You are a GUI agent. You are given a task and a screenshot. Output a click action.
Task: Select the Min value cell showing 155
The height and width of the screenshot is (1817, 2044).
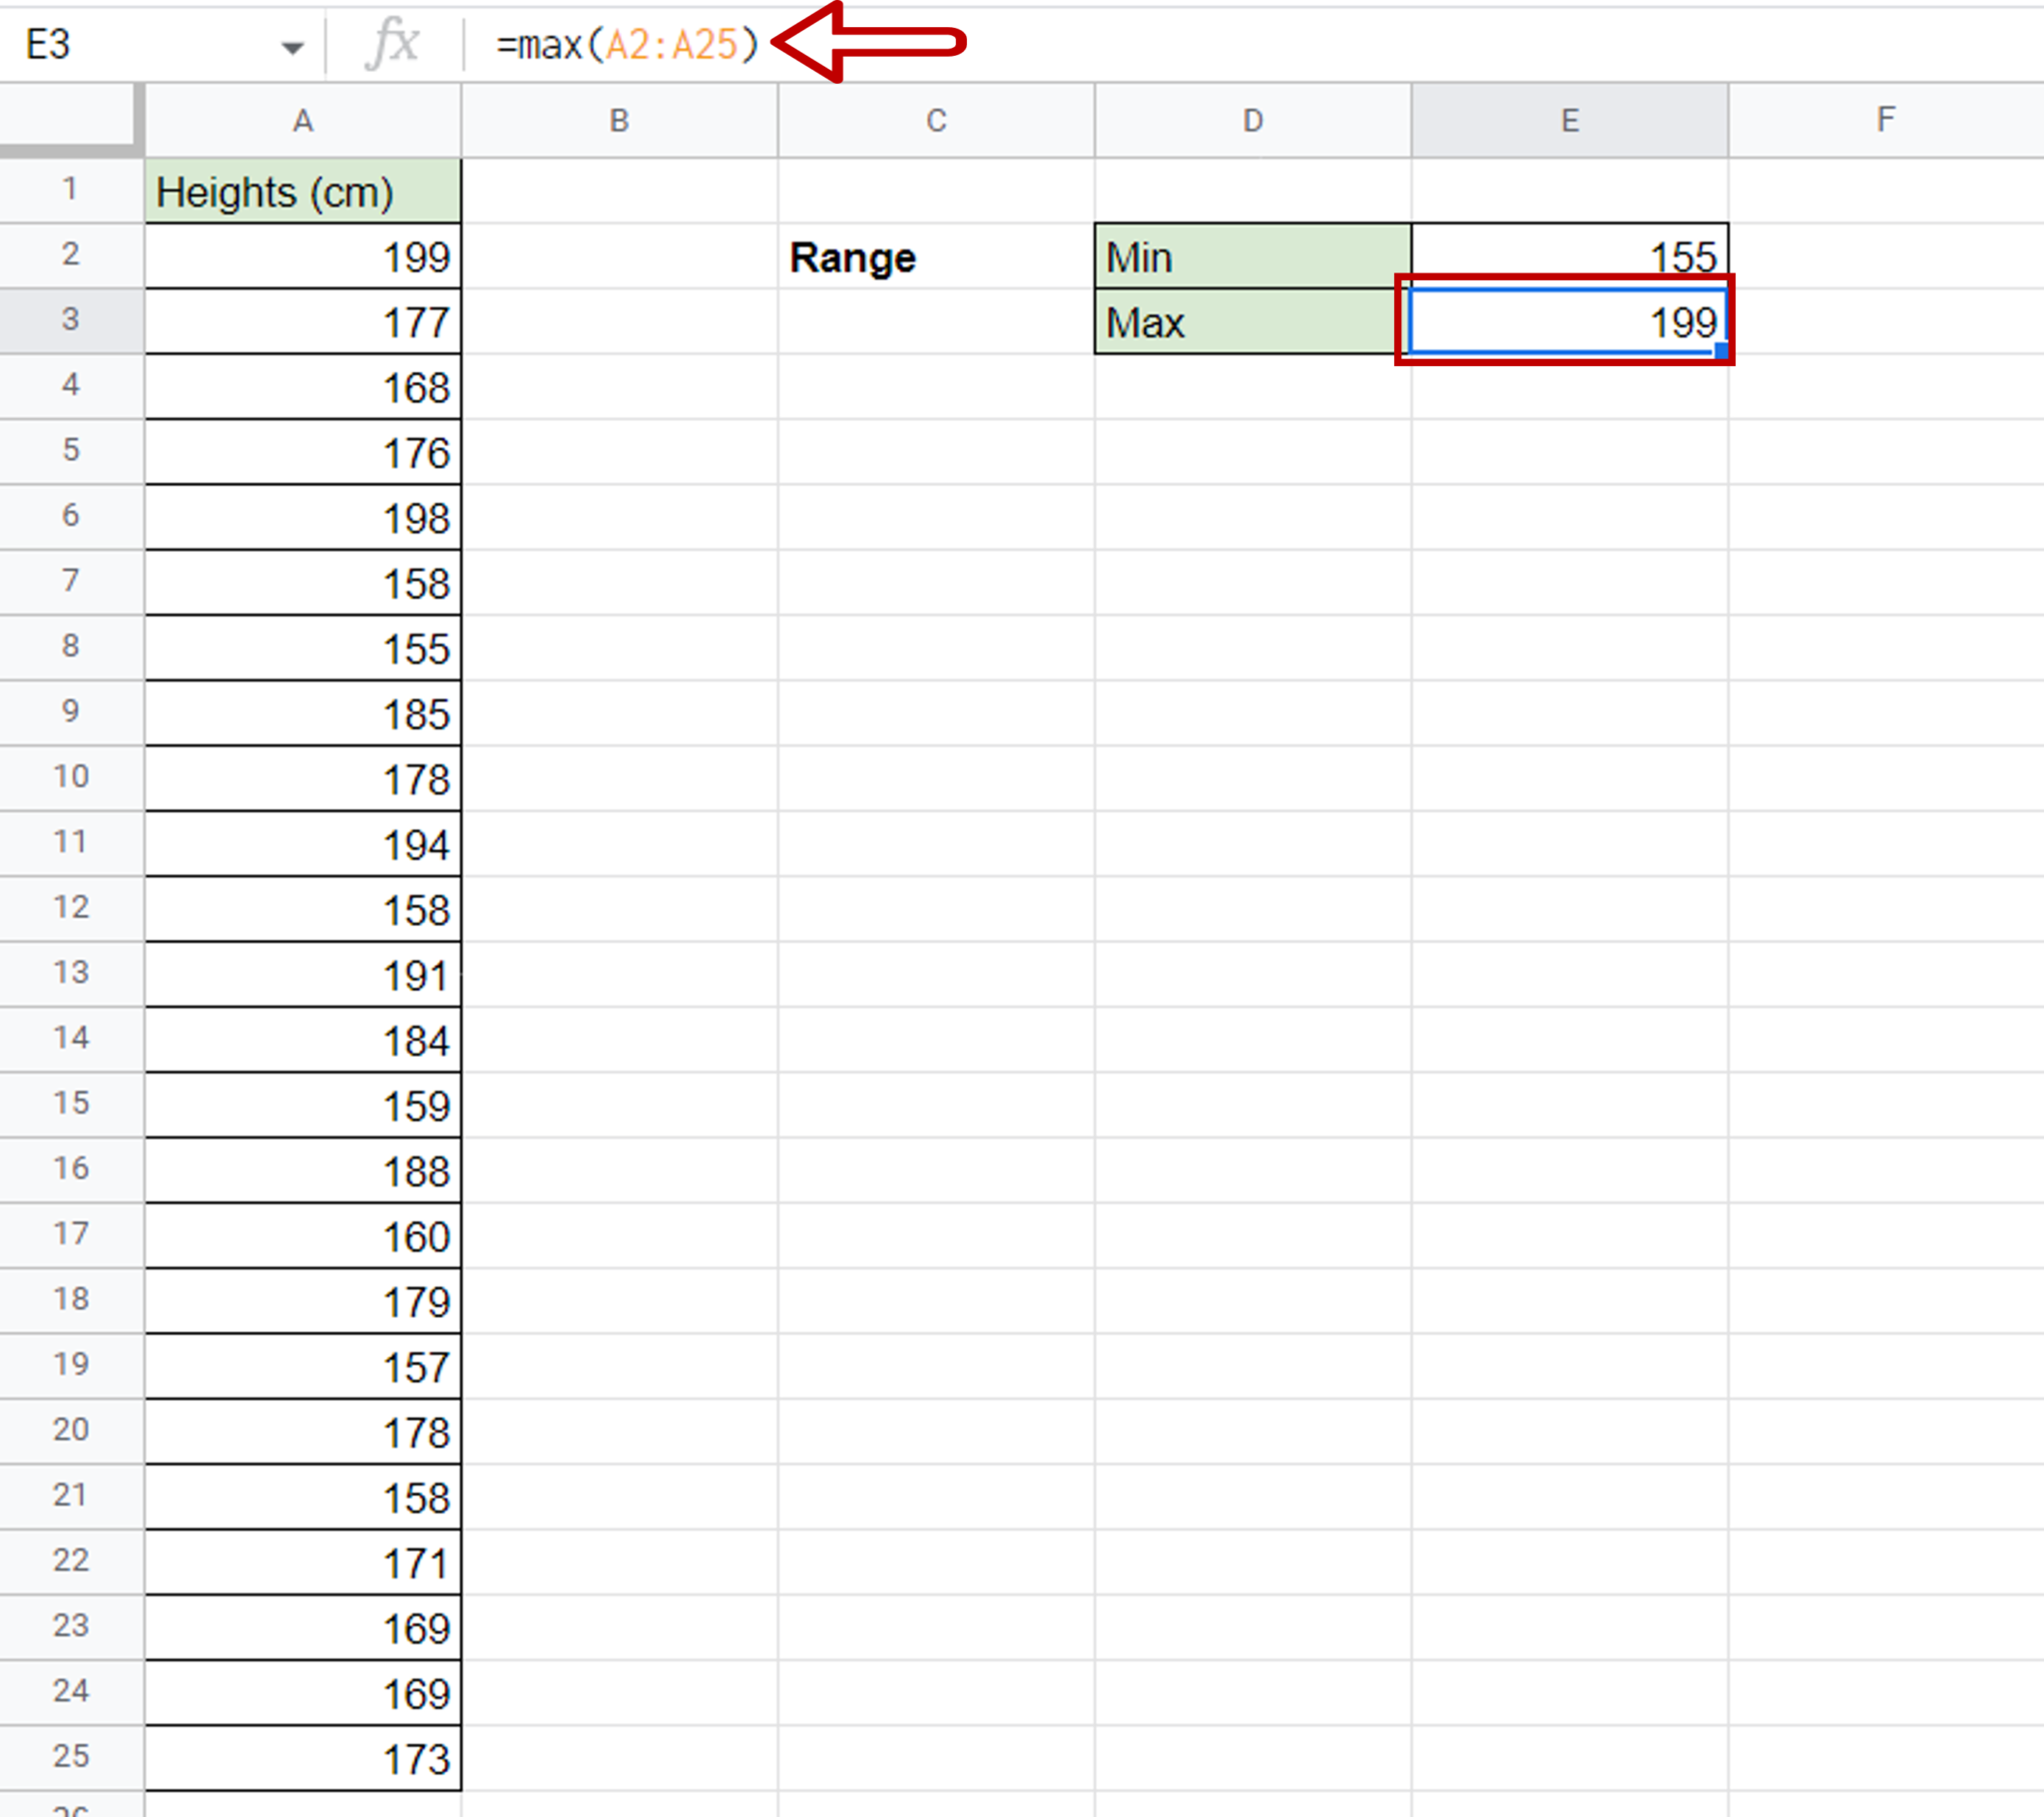[x=1568, y=257]
